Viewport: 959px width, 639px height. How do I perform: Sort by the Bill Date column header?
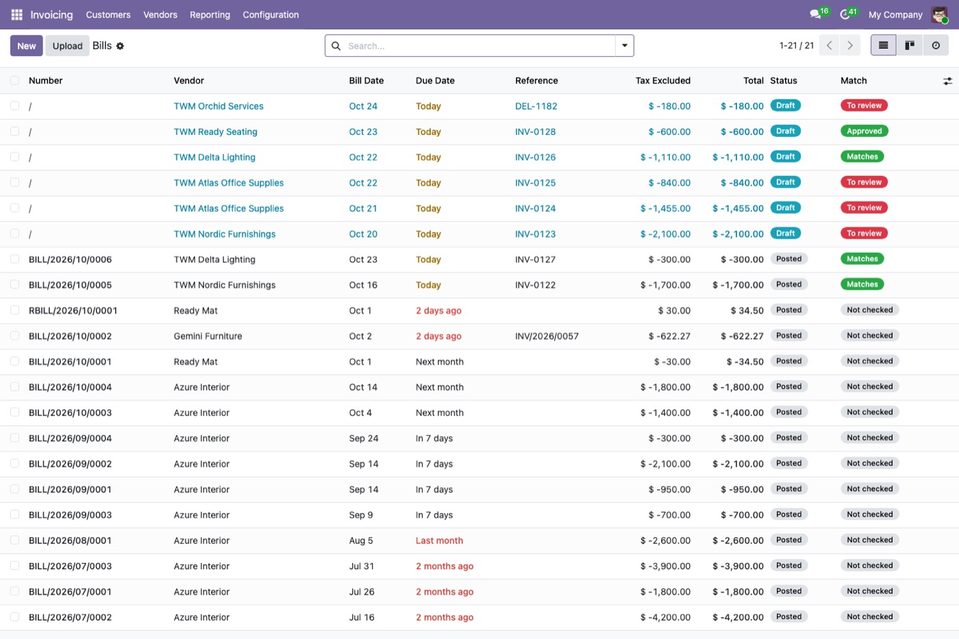pos(366,81)
